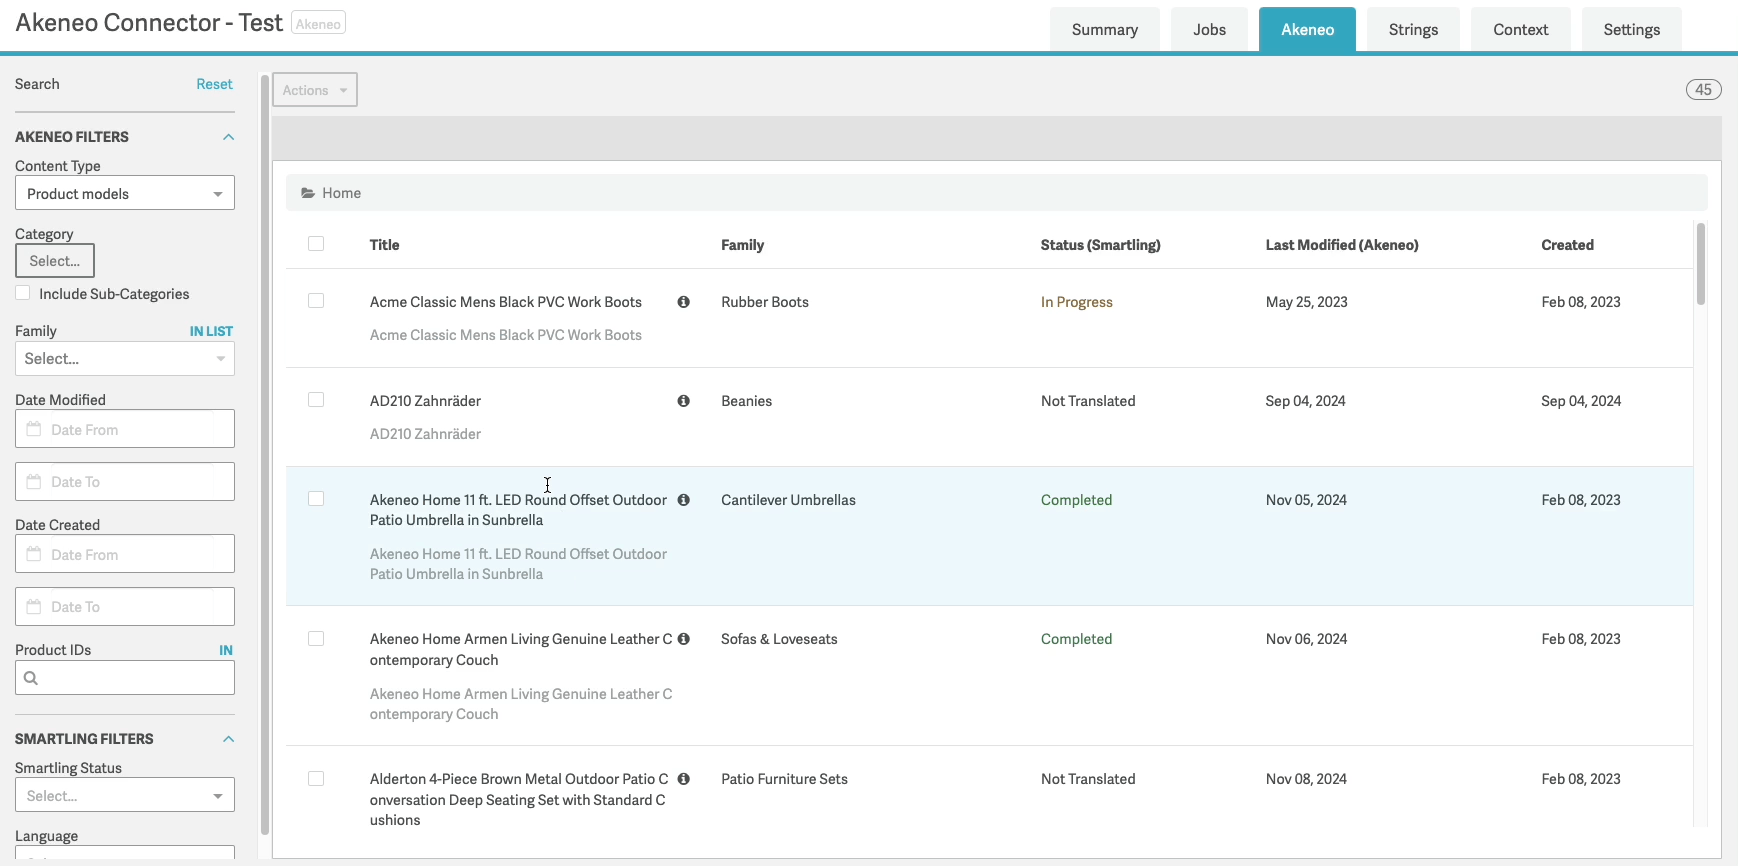Select the Alderton Patio Set row checkbox

tap(316, 779)
